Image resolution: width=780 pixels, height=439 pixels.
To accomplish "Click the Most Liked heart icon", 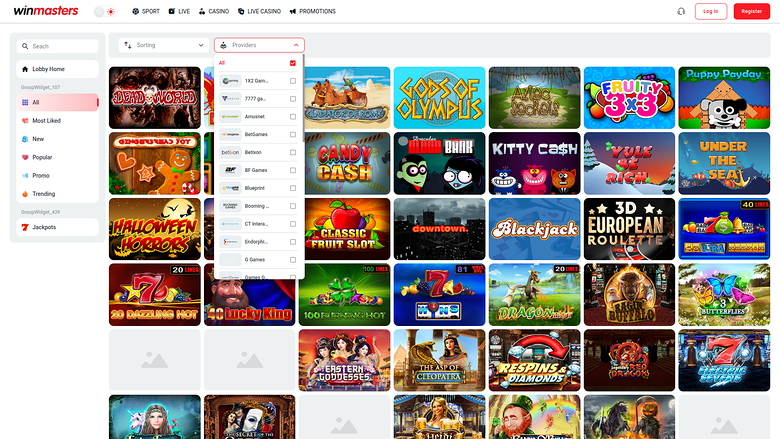I will tap(25, 121).
